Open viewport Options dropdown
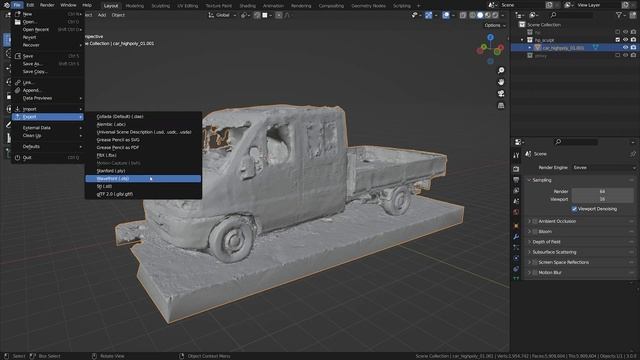This screenshot has height=360, width=640. (495, 25)
